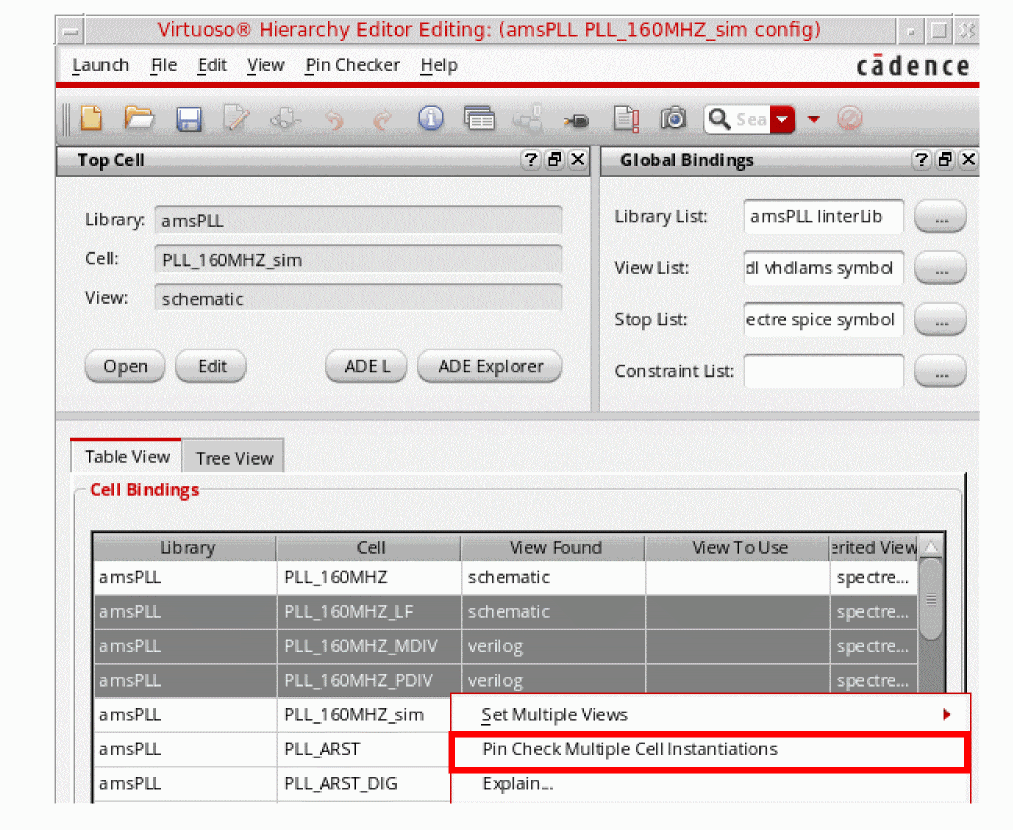Click the Global Bindings help question icon
The image size is (1013, 830).
[921, 160]
